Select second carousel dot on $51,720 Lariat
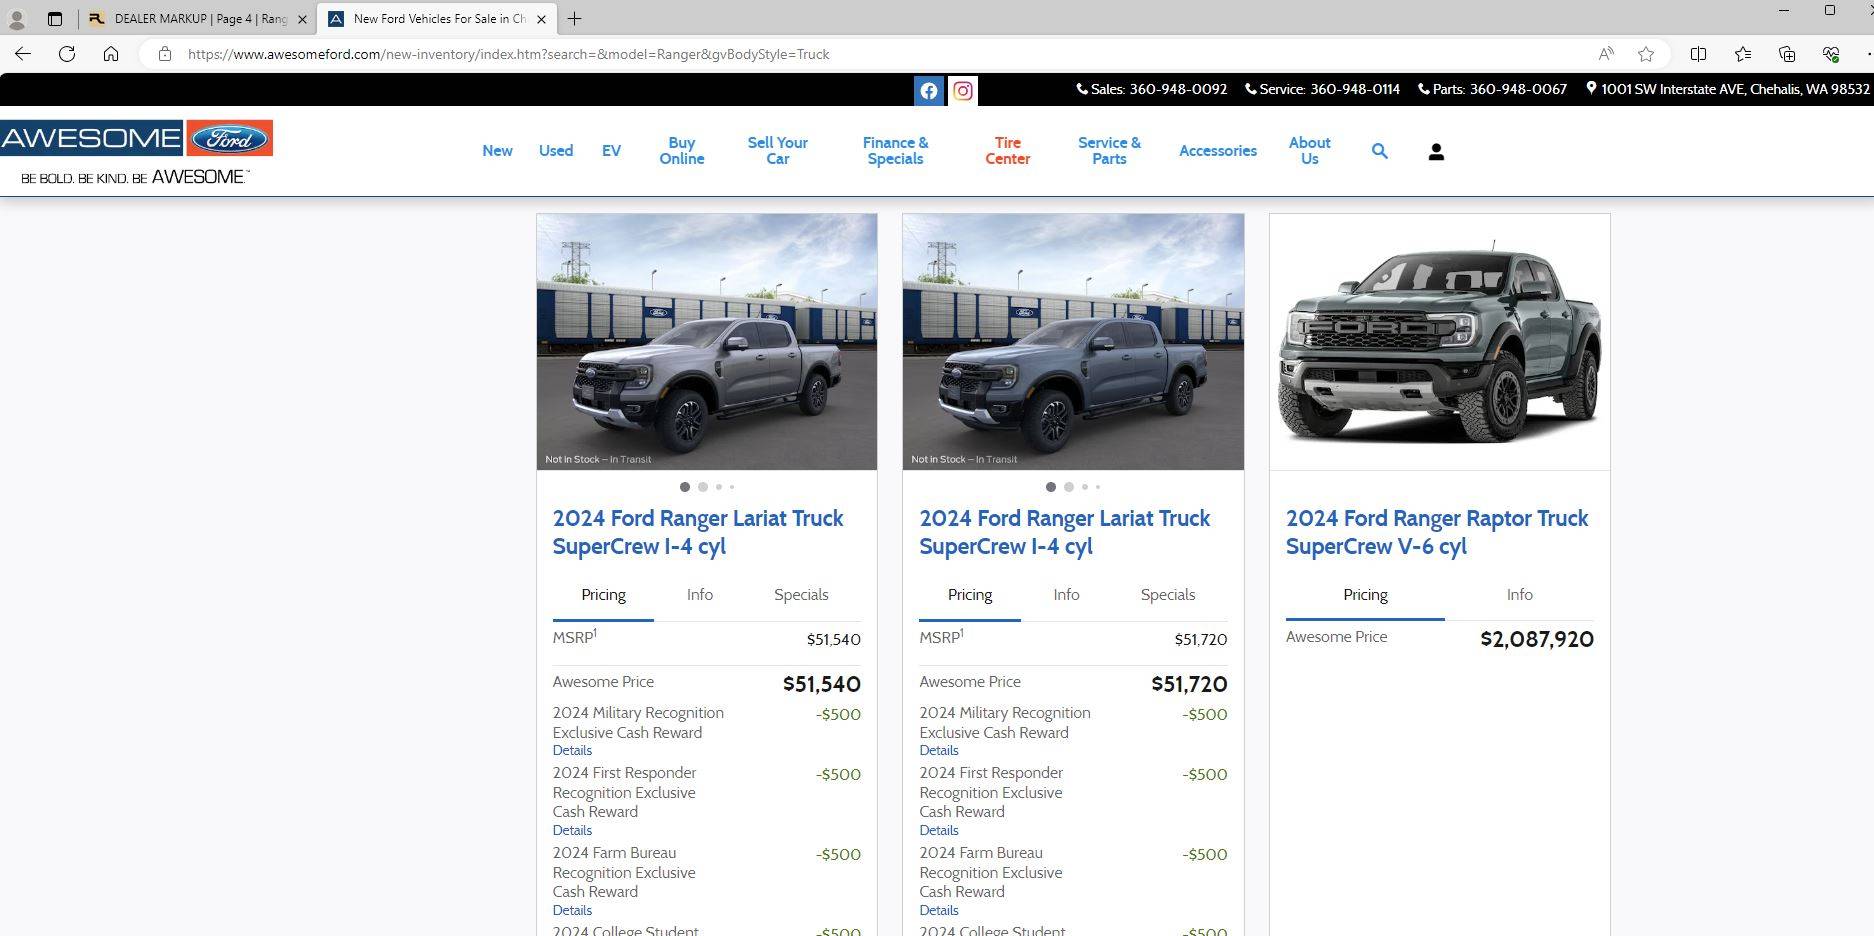1874x936 pixels. 1069,487
